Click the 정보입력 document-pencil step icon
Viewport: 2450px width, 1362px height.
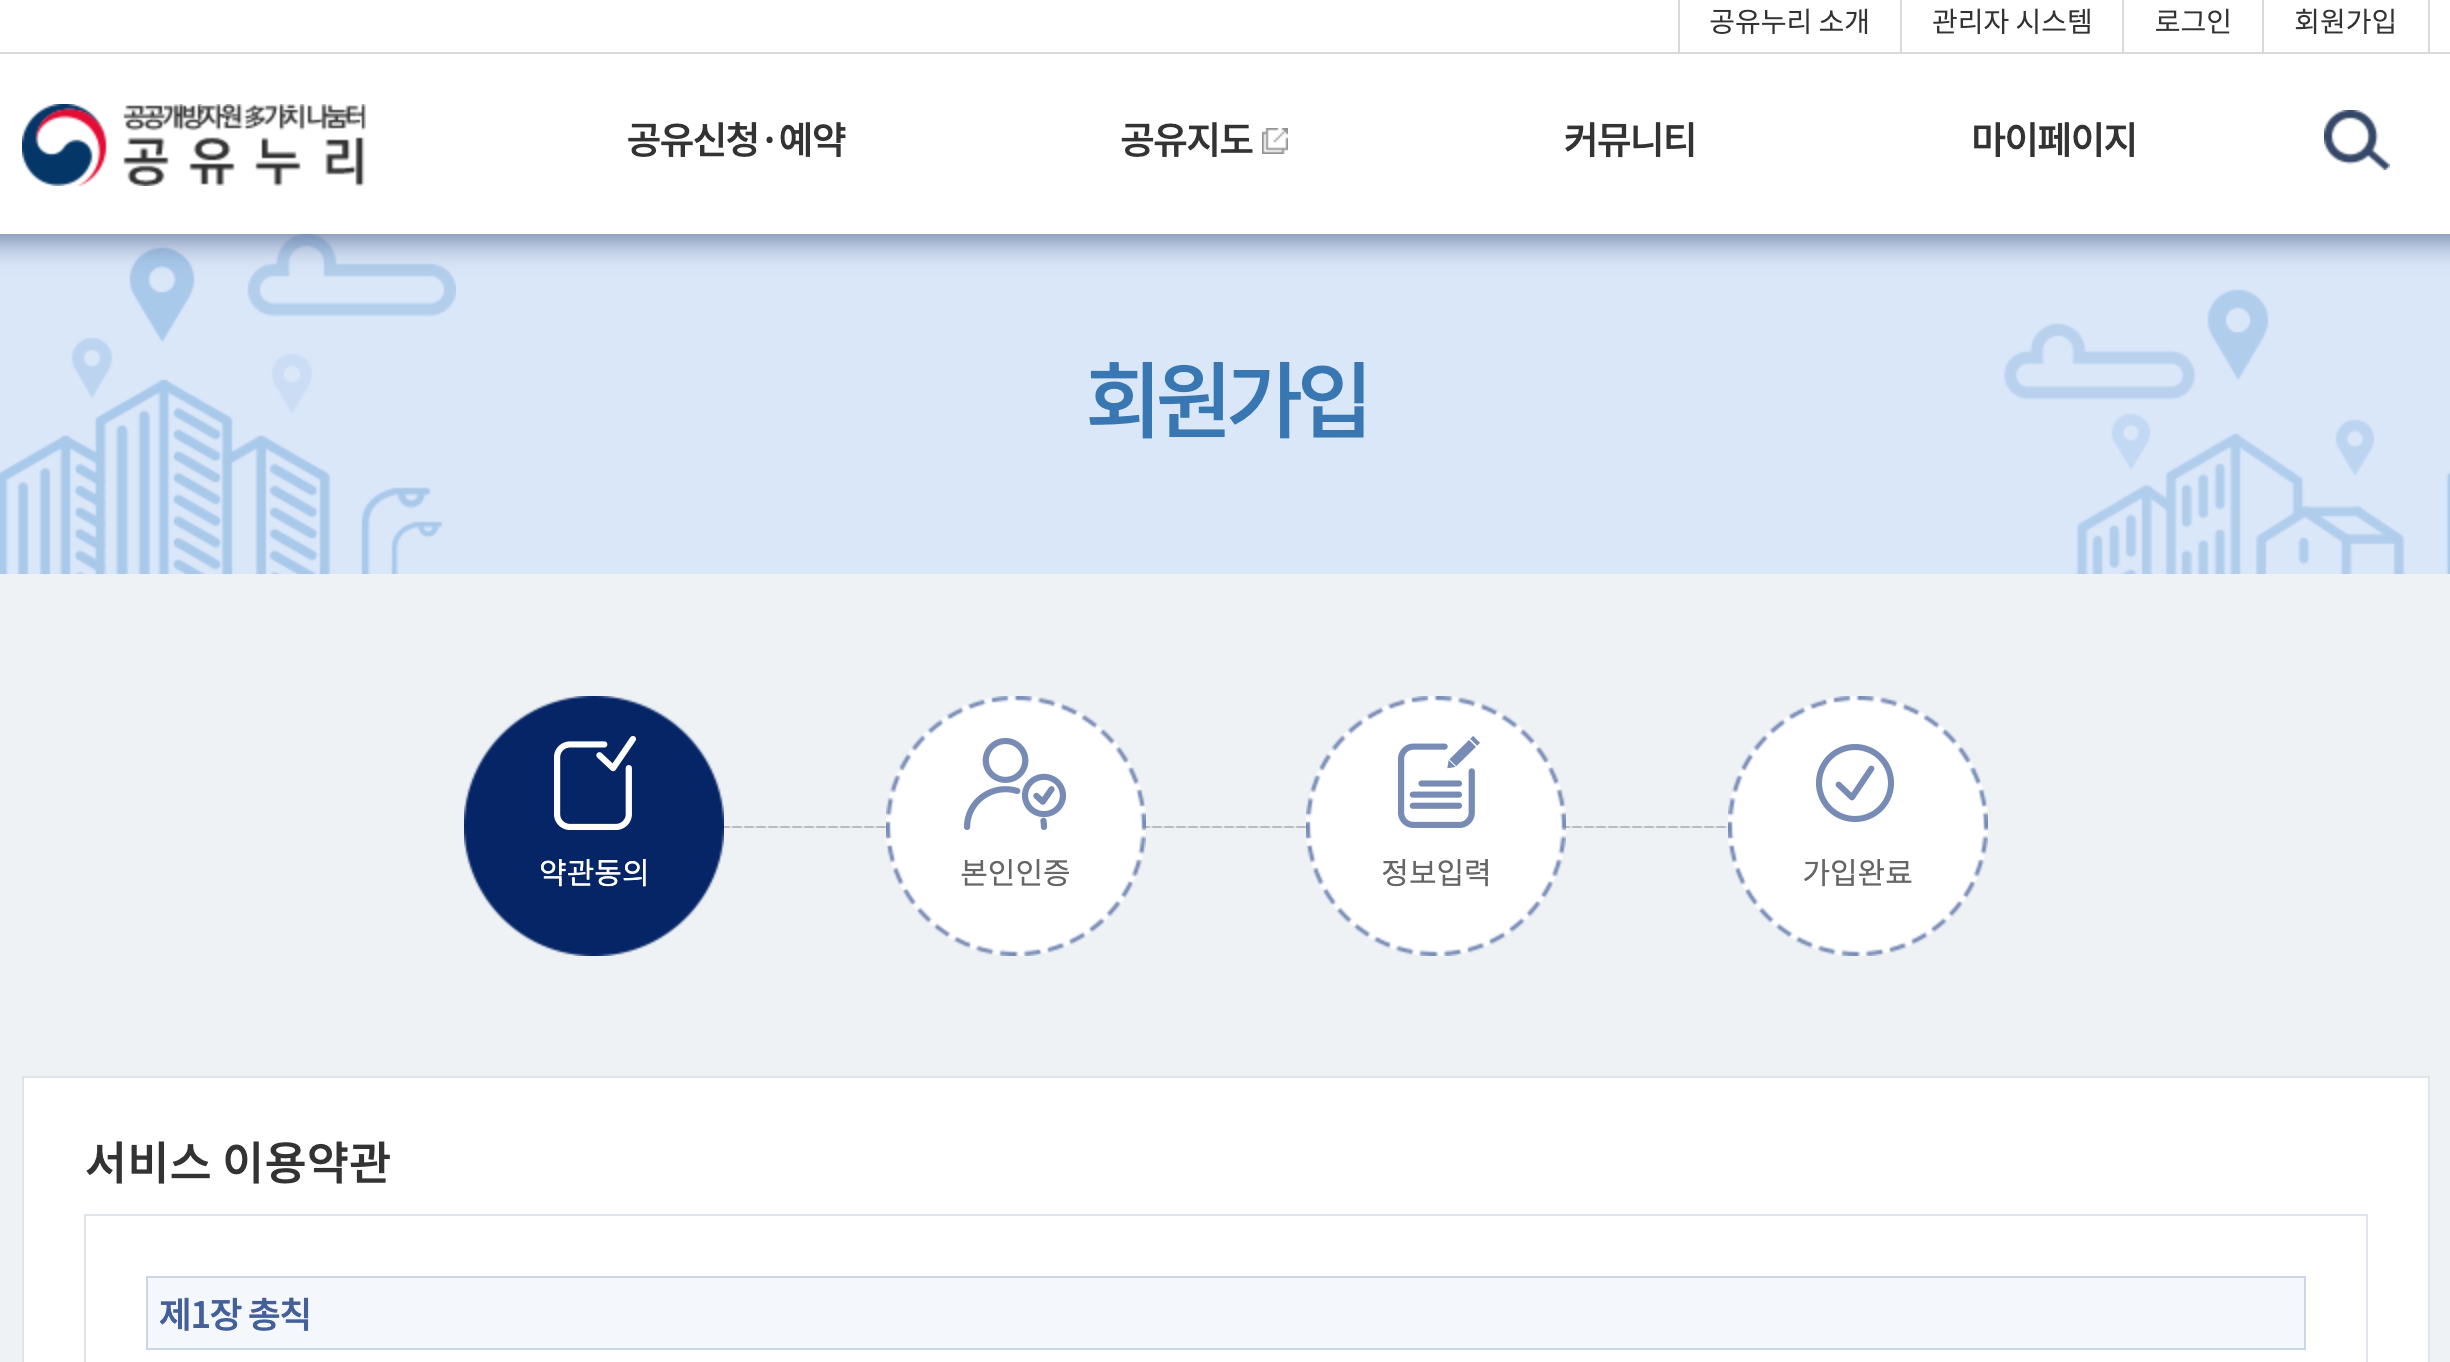click(1437, 784)
